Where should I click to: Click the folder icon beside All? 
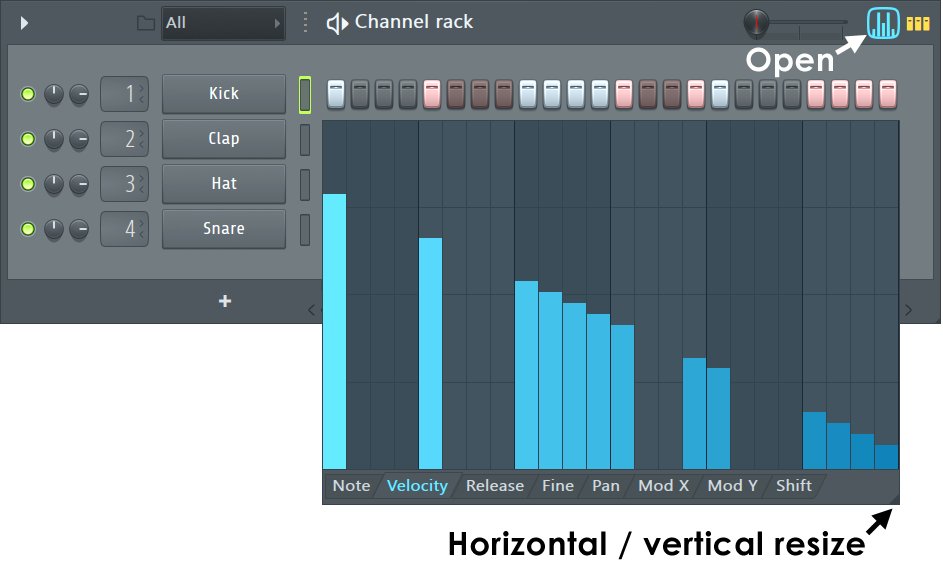coord(146,23)
